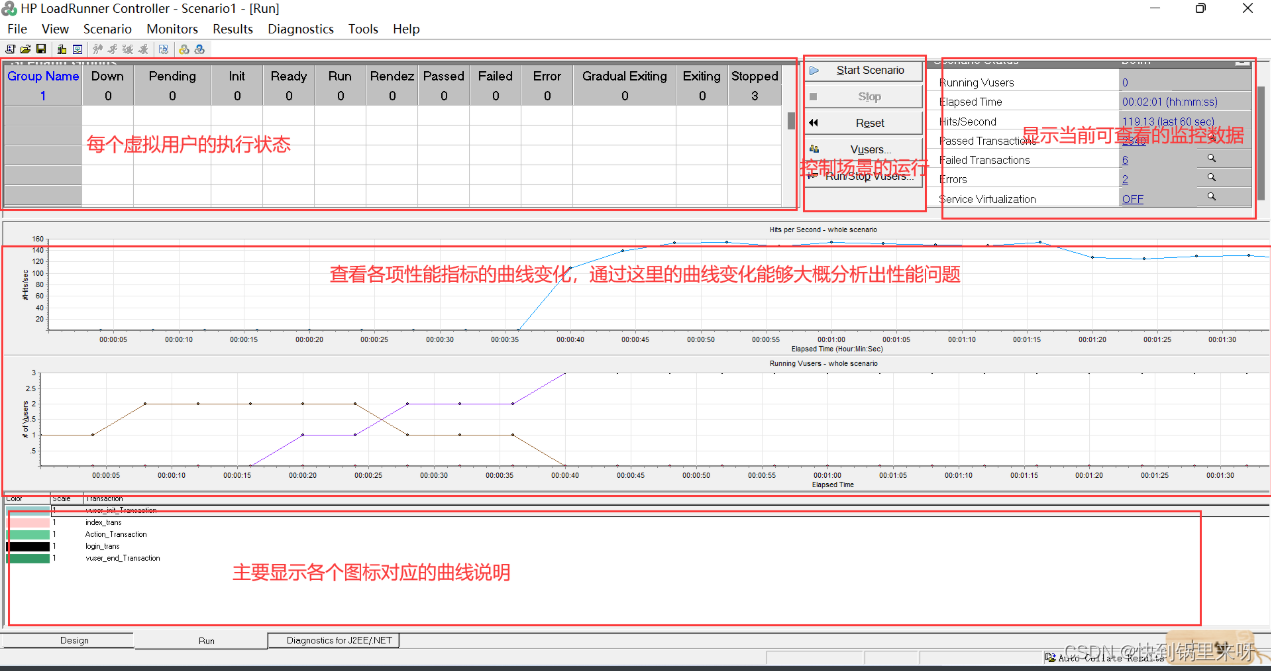Screen dimensions: 1271x671
Task: Click the Passed column header
Action: coord(444,76)
